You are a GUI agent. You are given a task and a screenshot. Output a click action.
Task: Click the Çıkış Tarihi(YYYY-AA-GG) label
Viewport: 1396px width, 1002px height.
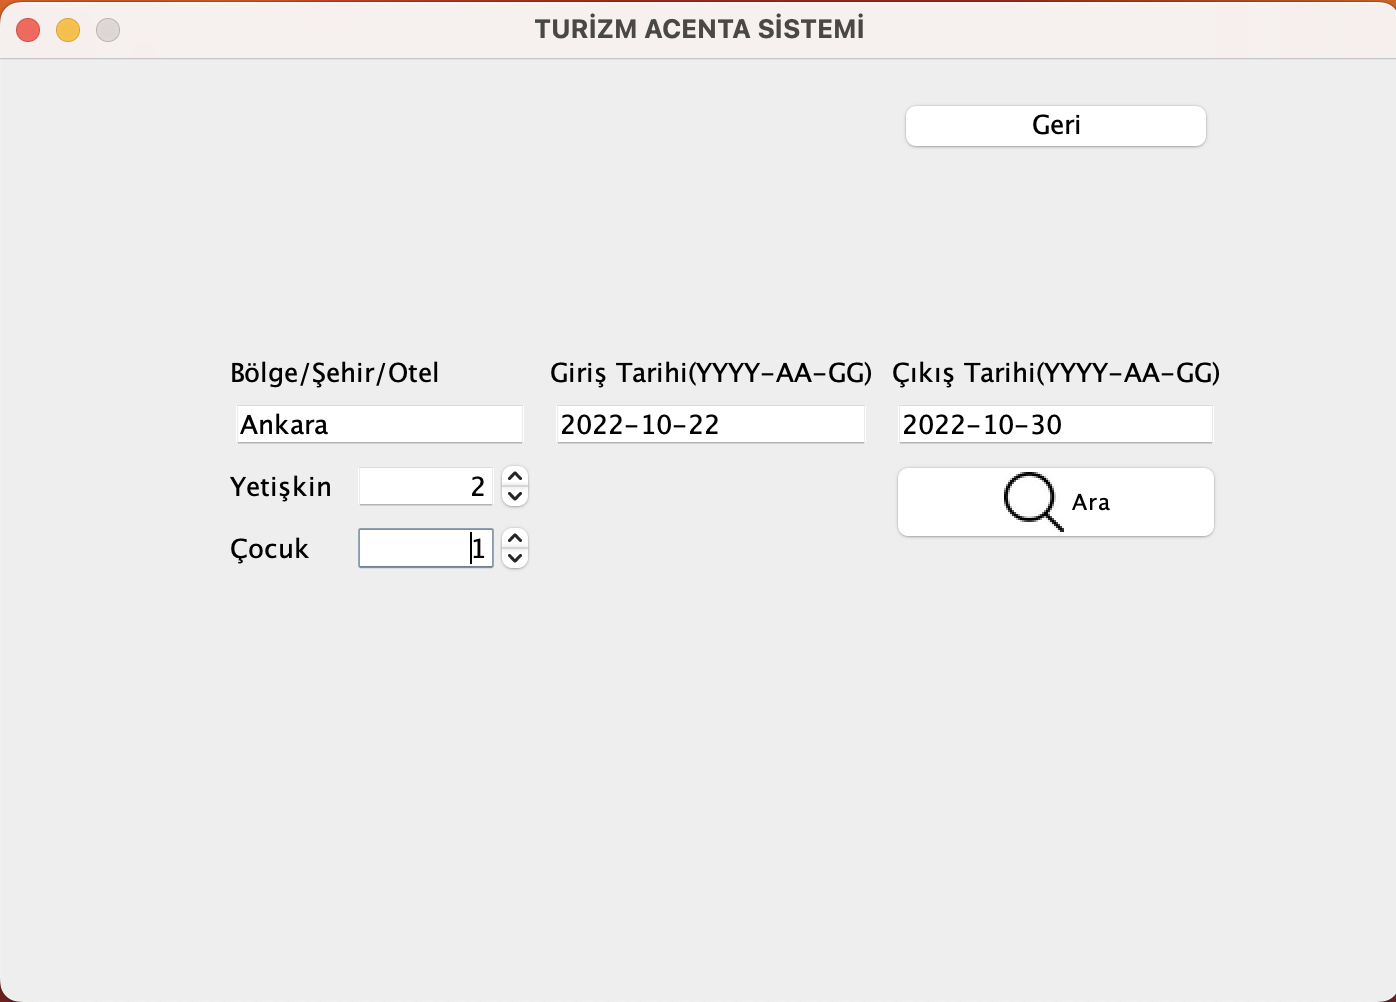tap(1056, 373)
